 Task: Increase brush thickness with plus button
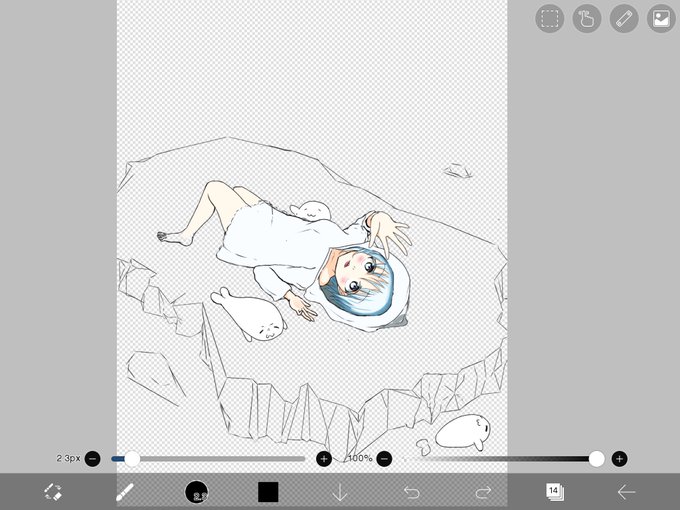pyautogui.click(x=324, y=458)
